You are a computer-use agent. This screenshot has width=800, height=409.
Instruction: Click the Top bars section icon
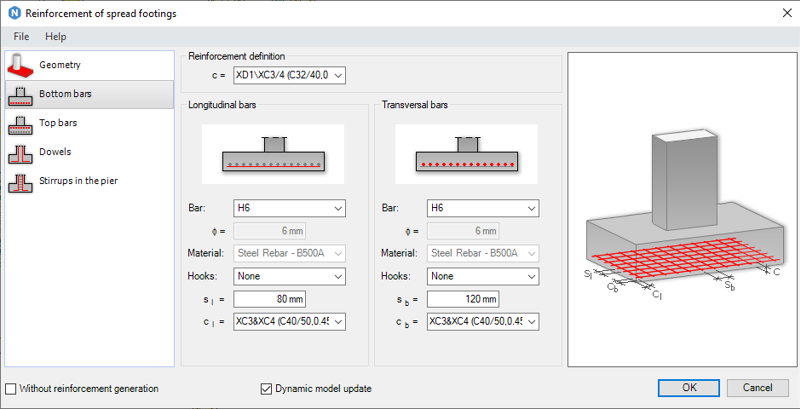click(20, 123)
